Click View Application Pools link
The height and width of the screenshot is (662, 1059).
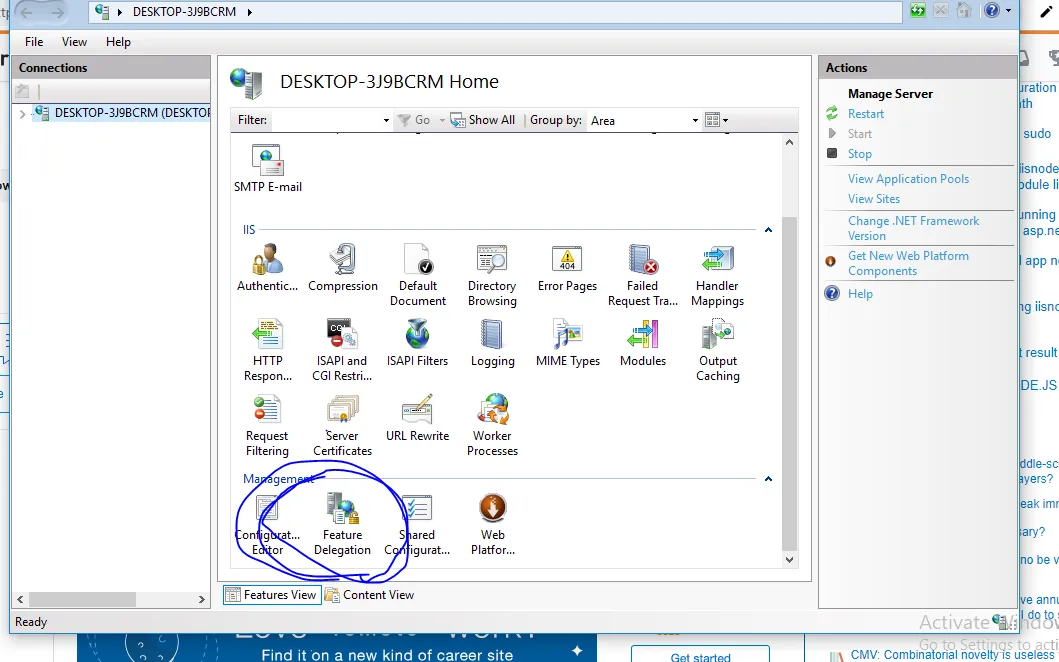[x=908, y=178]
